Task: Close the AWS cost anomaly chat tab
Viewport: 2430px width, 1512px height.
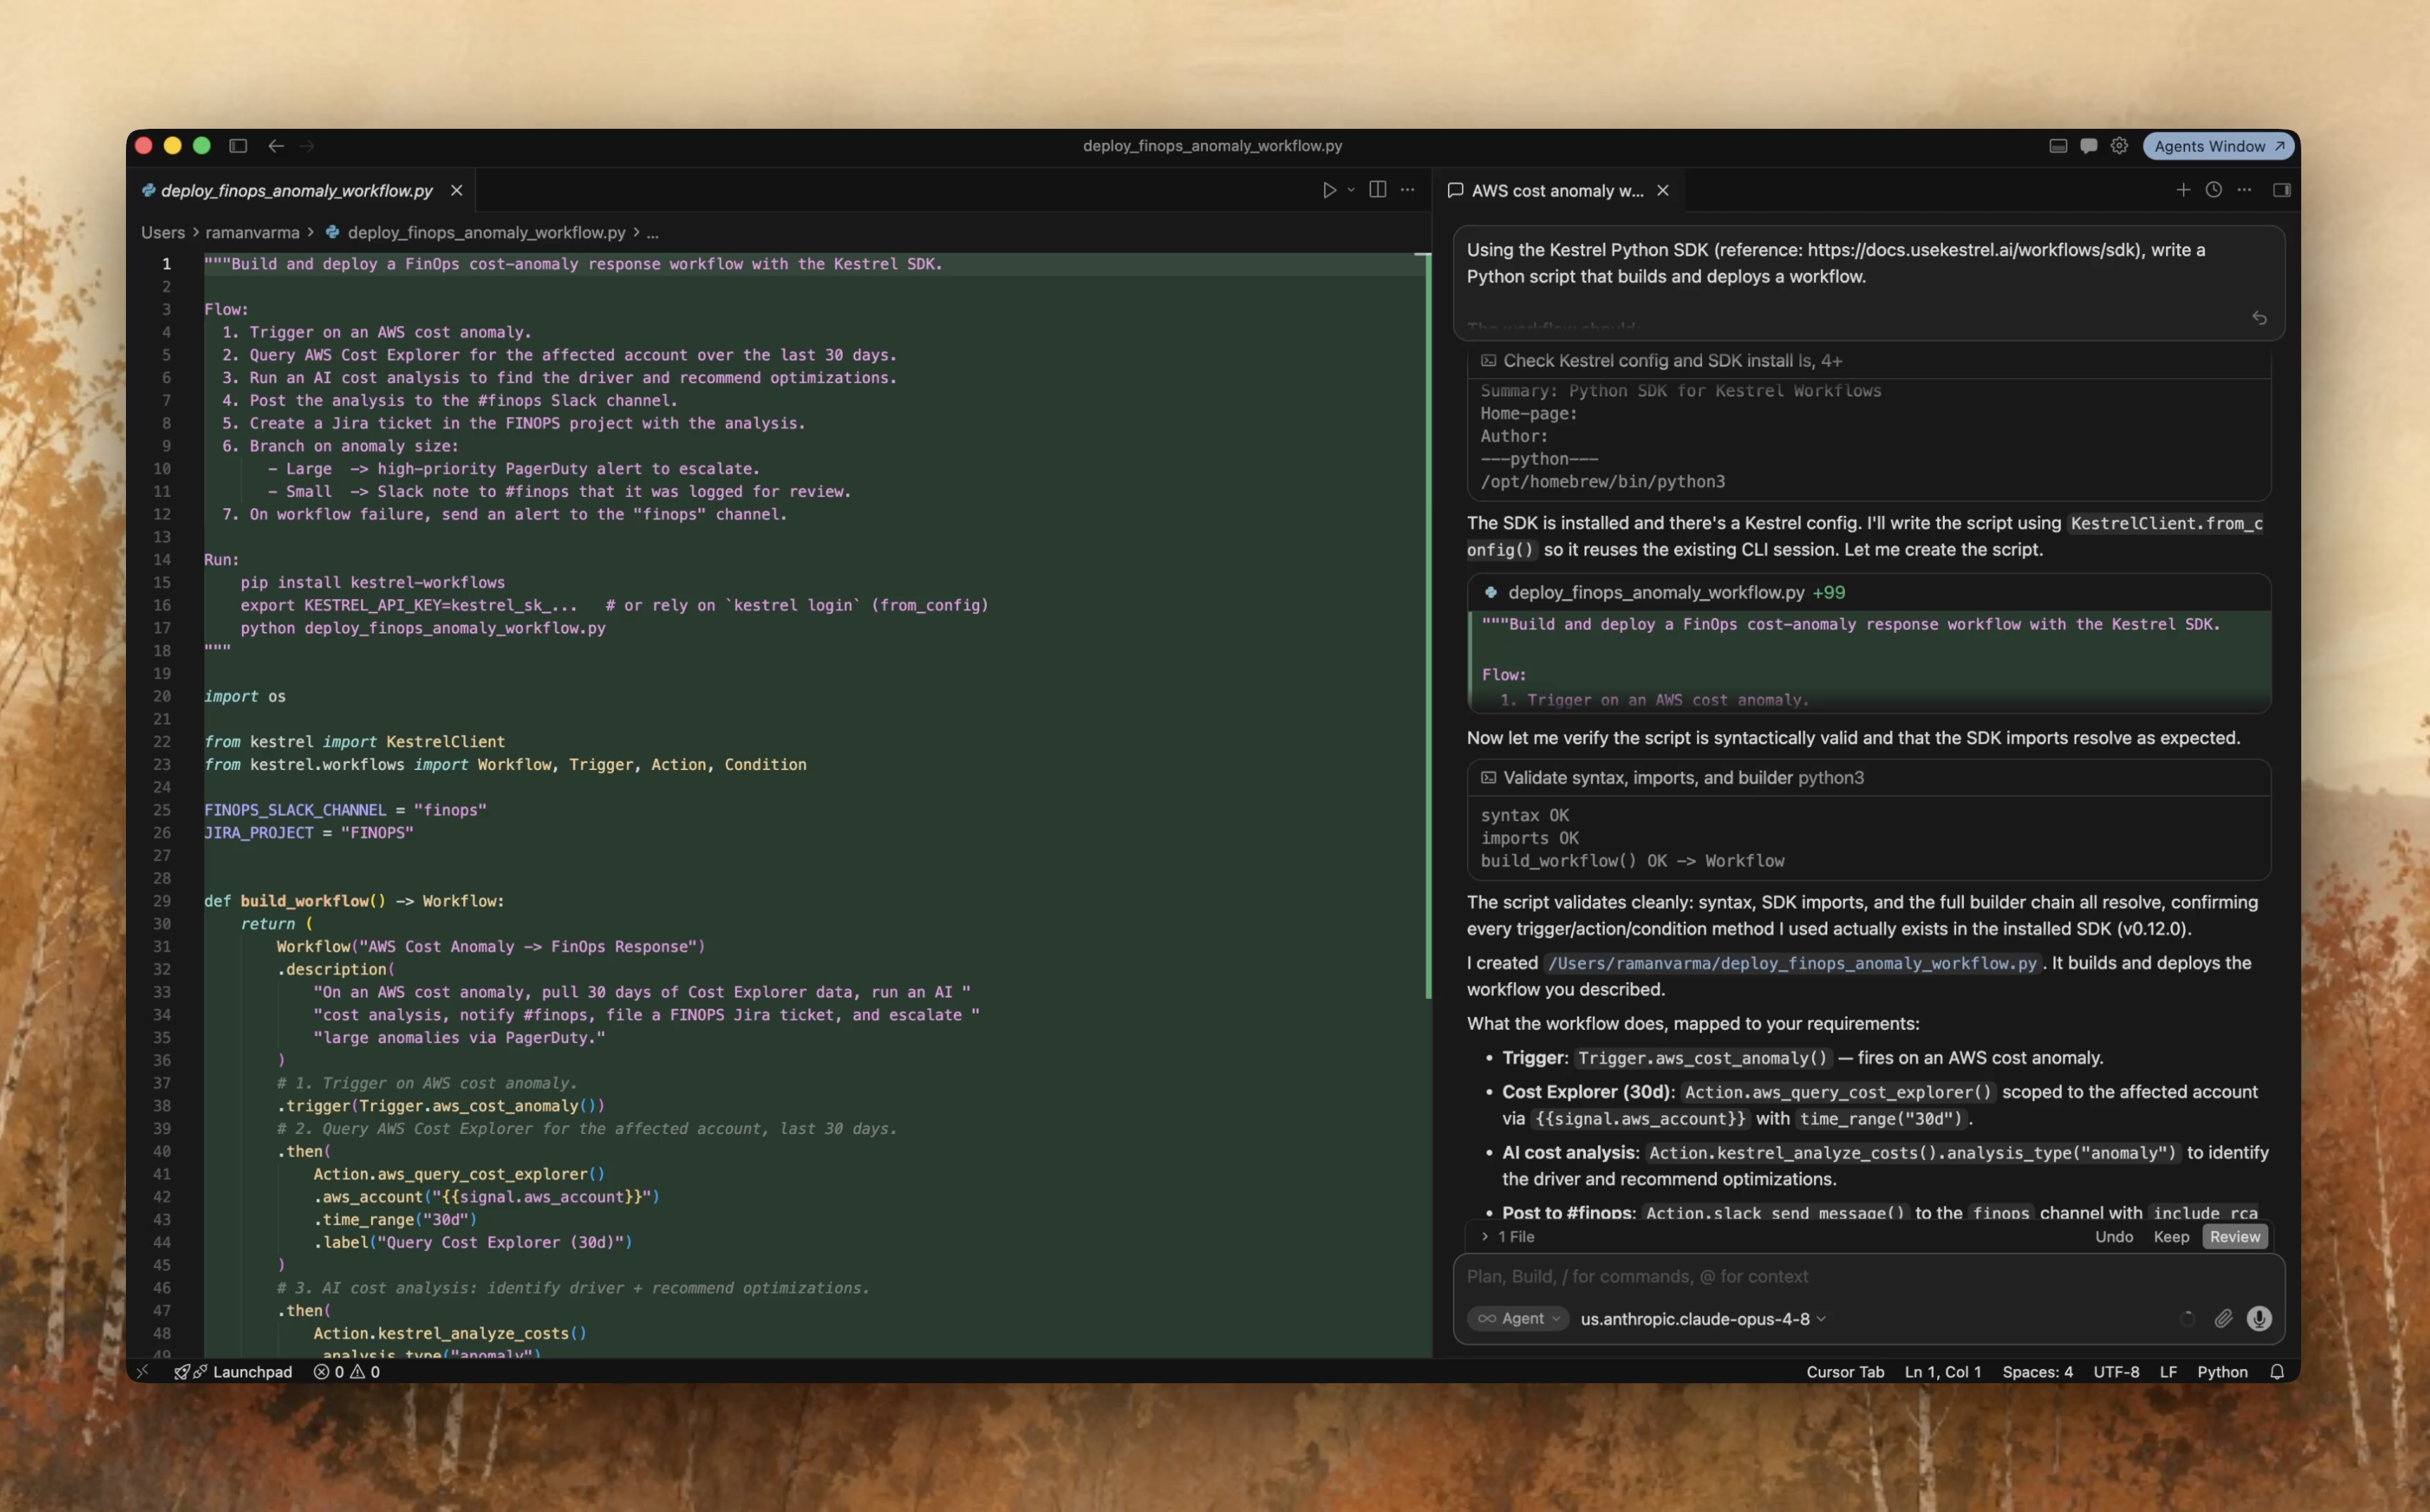Action: click(1663, 190)
